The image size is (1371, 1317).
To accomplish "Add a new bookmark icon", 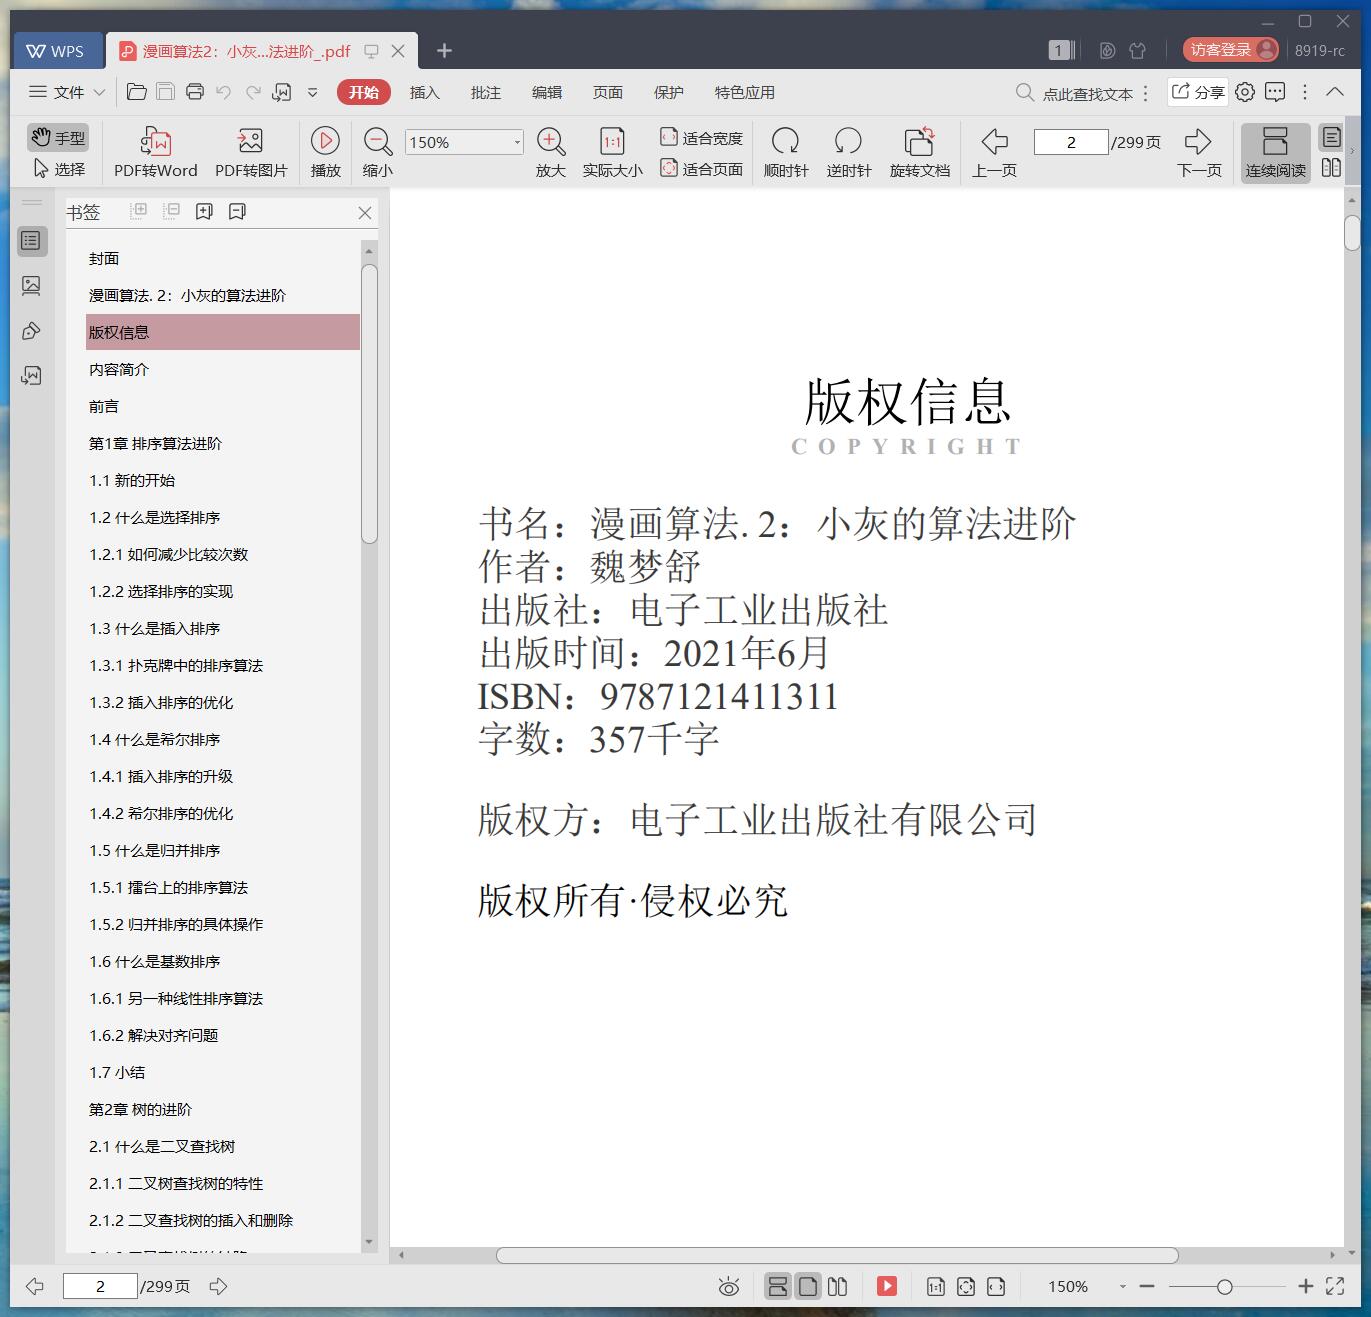I will coord(204,211).
